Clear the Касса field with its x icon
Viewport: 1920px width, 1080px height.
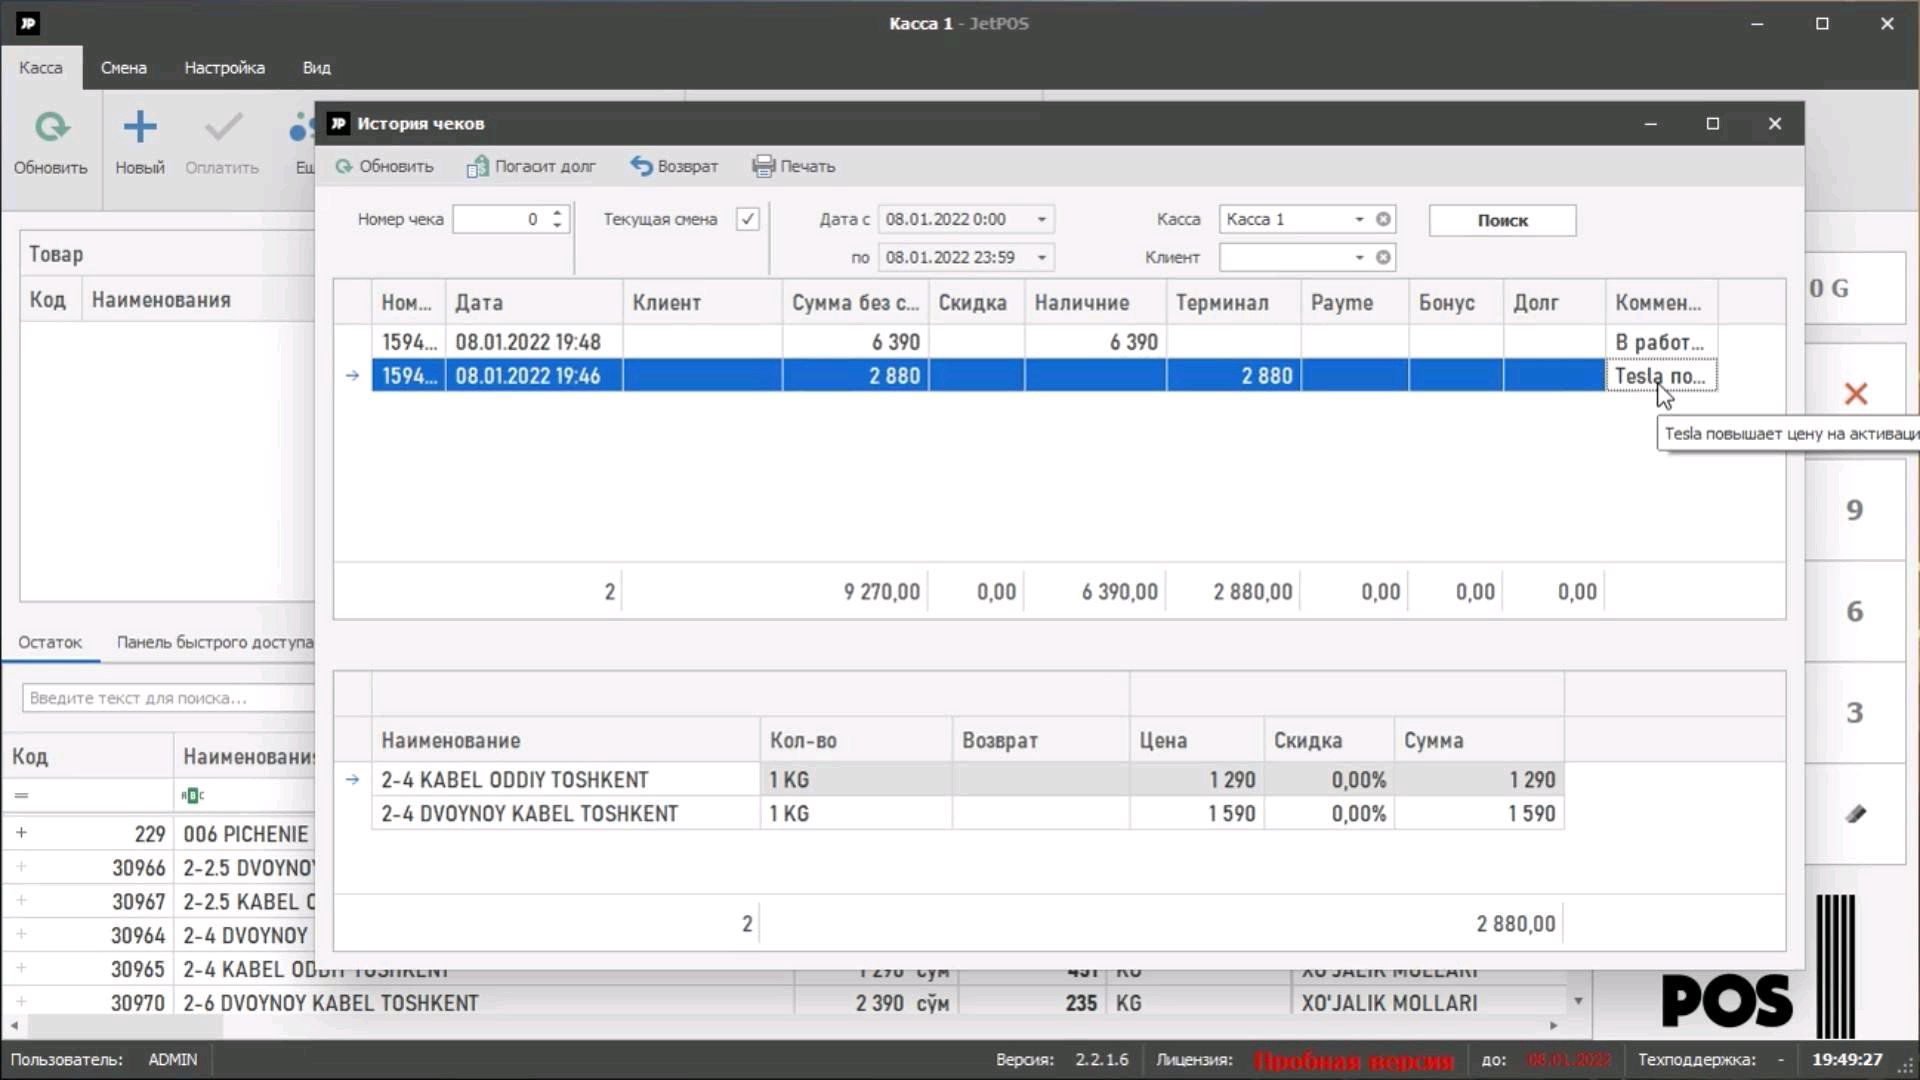(x=1383, y=219)
